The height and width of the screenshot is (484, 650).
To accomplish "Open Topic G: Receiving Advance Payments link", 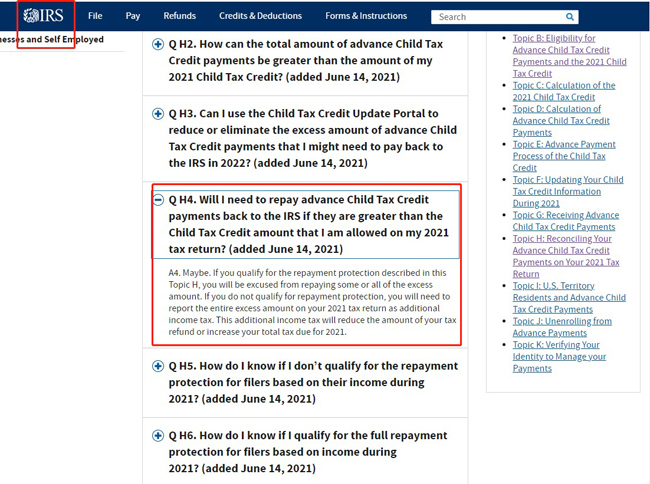I will (566, 221).
